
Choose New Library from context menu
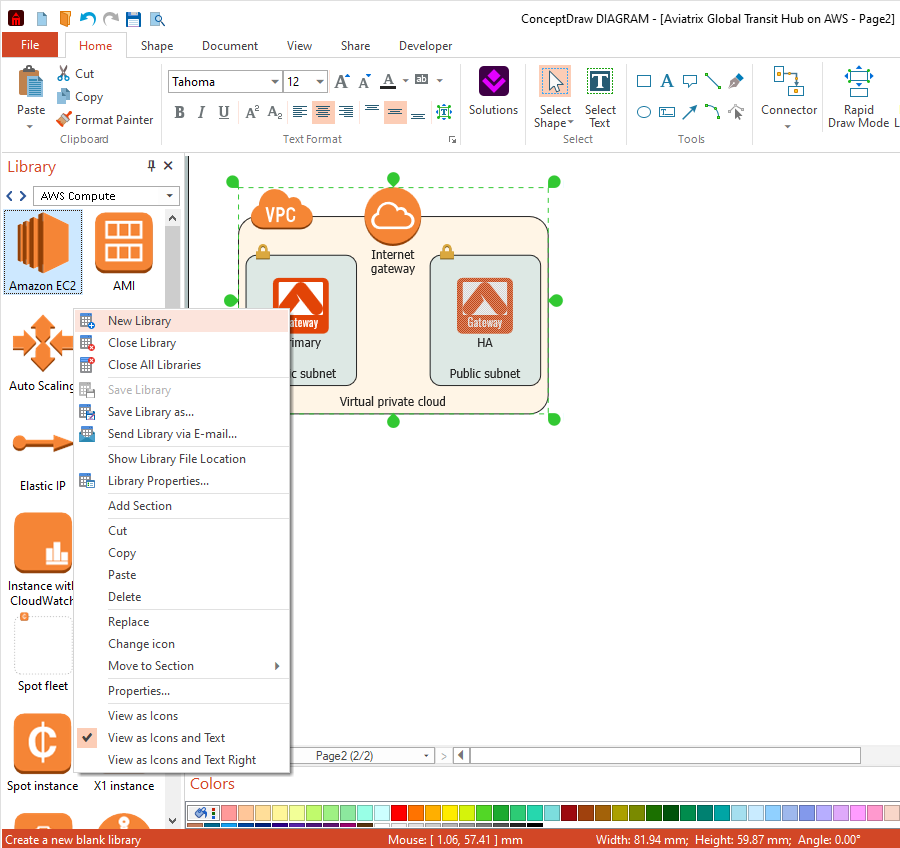(139, 321)
